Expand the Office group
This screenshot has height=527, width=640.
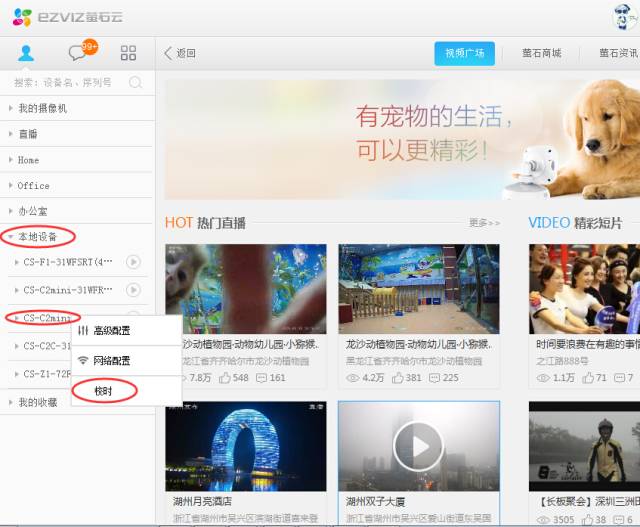33,186
